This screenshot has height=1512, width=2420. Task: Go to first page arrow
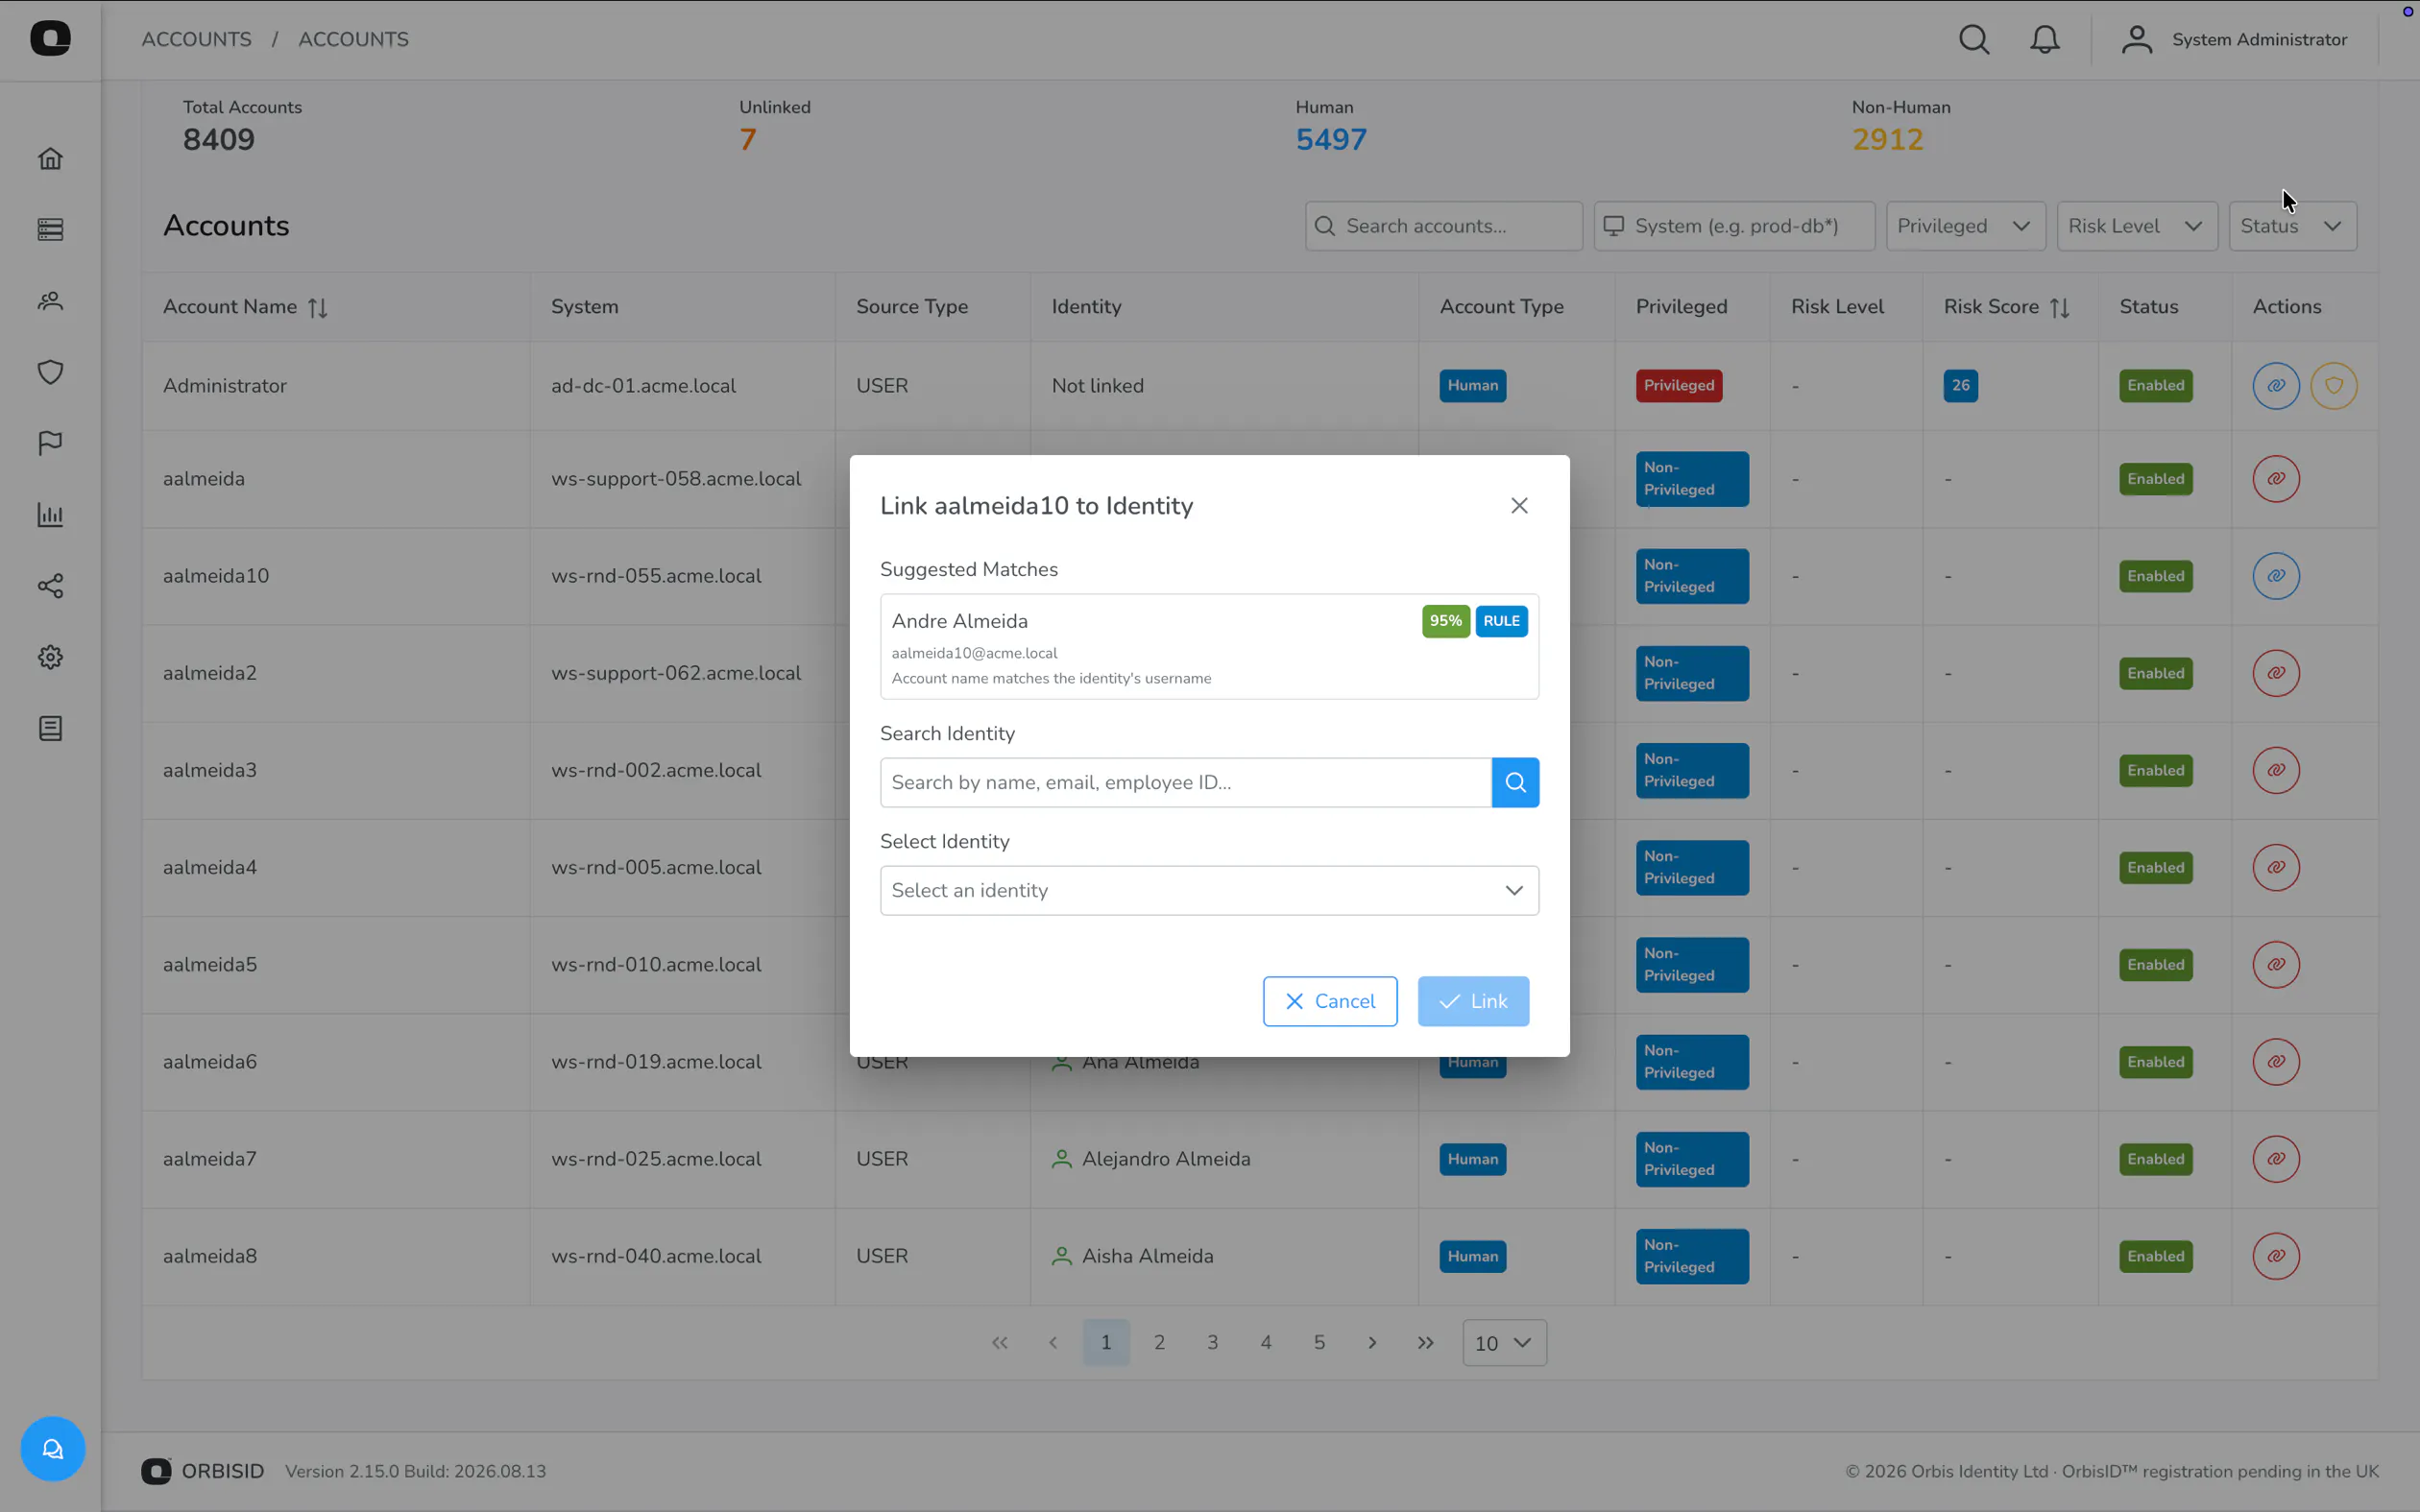(999, 1343)
